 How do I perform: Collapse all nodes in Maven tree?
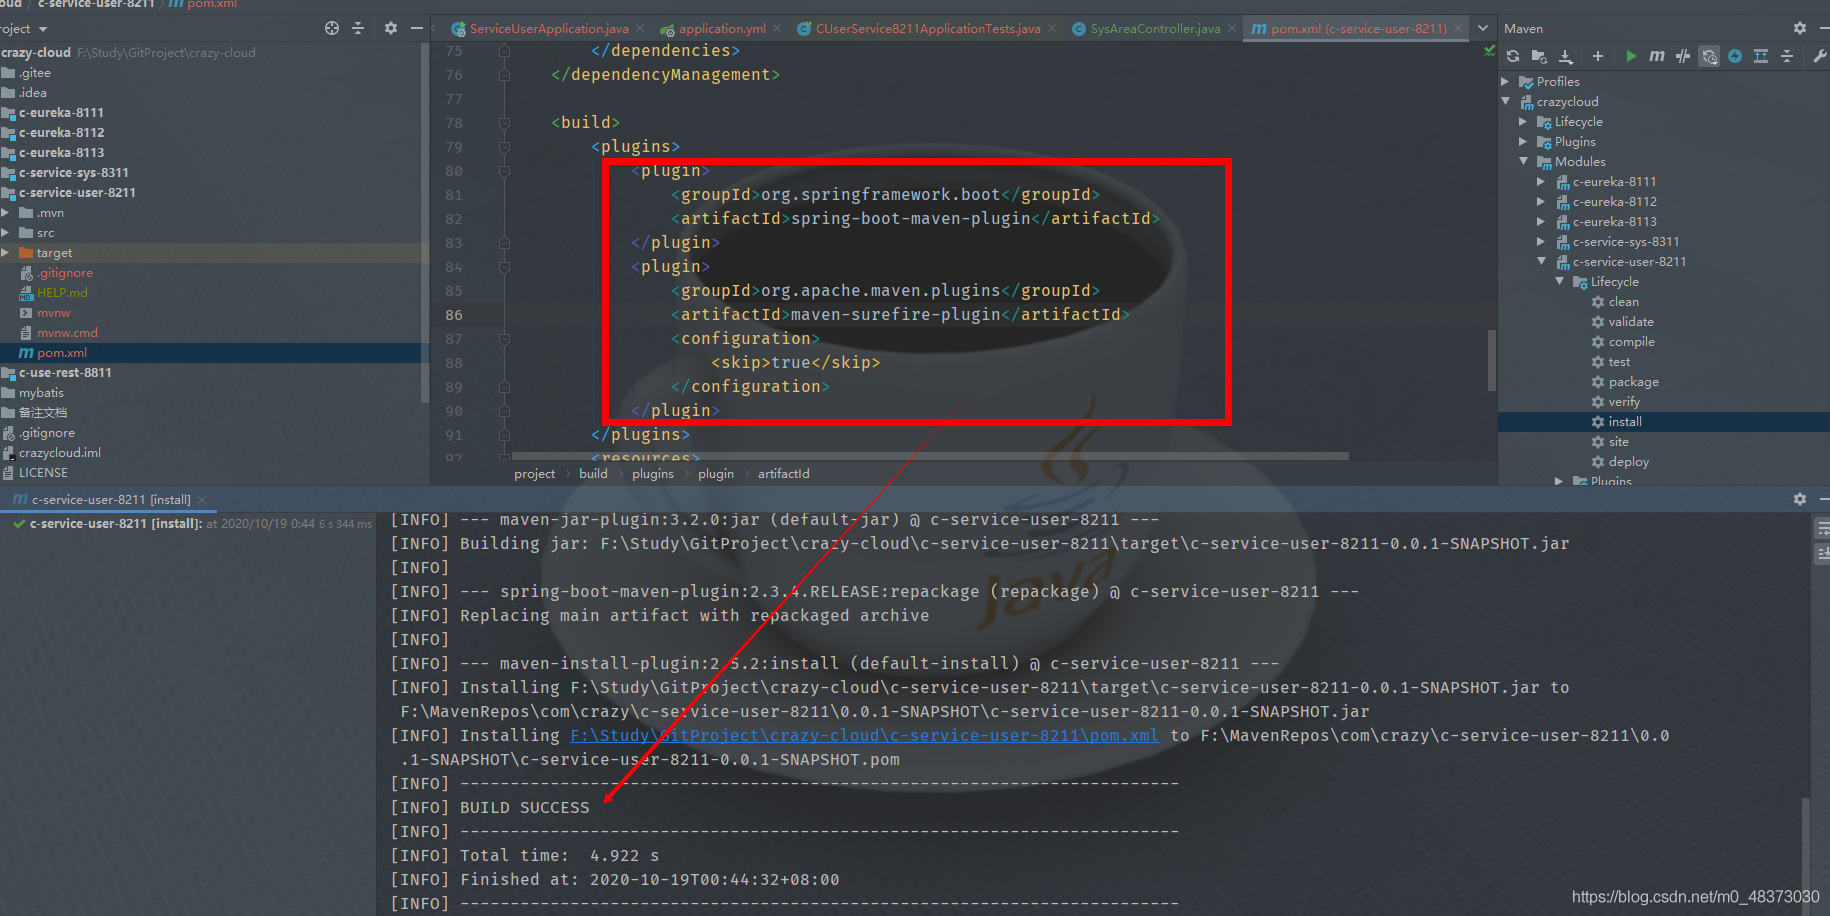tap(1787, 56)
